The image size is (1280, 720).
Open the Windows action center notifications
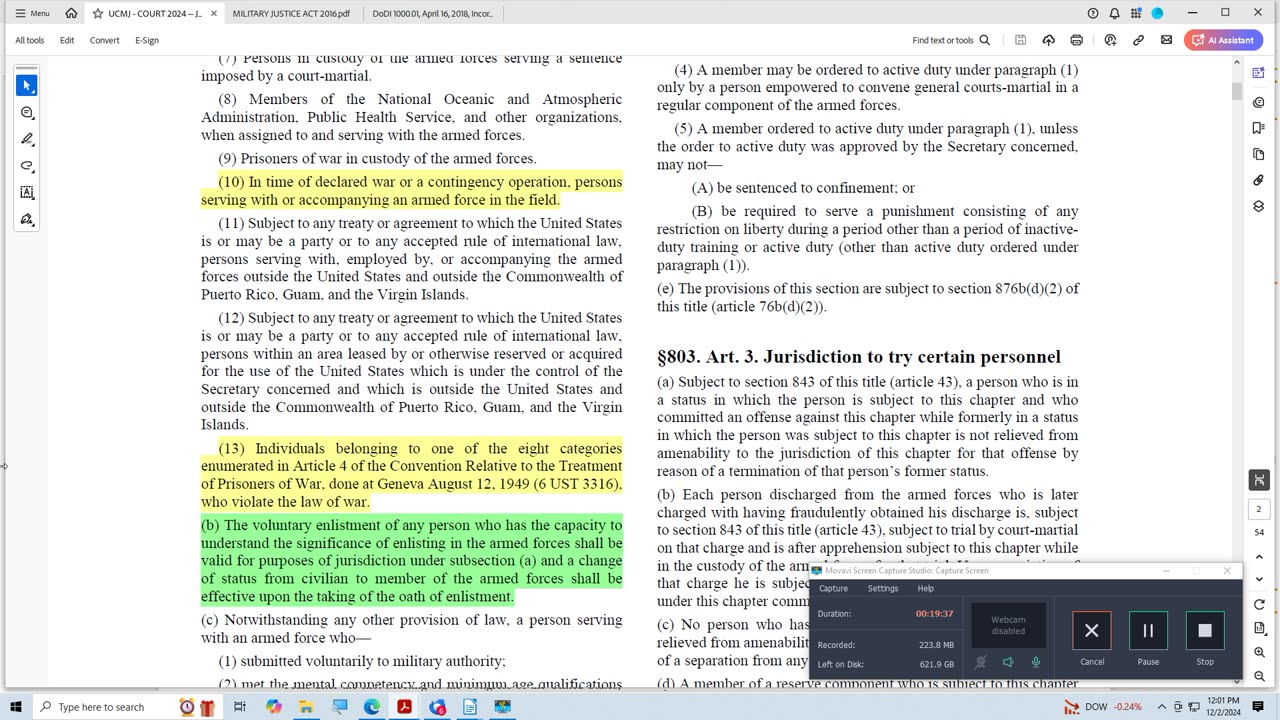(1258, 707)
